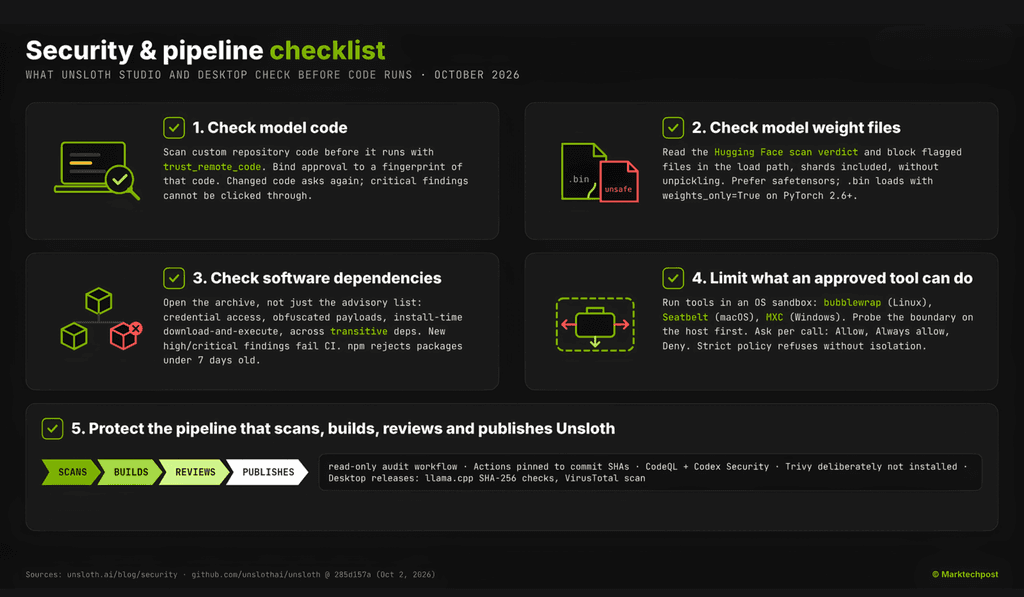The image size is (1024, 597).
Task: Click the red rejected package cube icon
Action: tap(127, 335)
